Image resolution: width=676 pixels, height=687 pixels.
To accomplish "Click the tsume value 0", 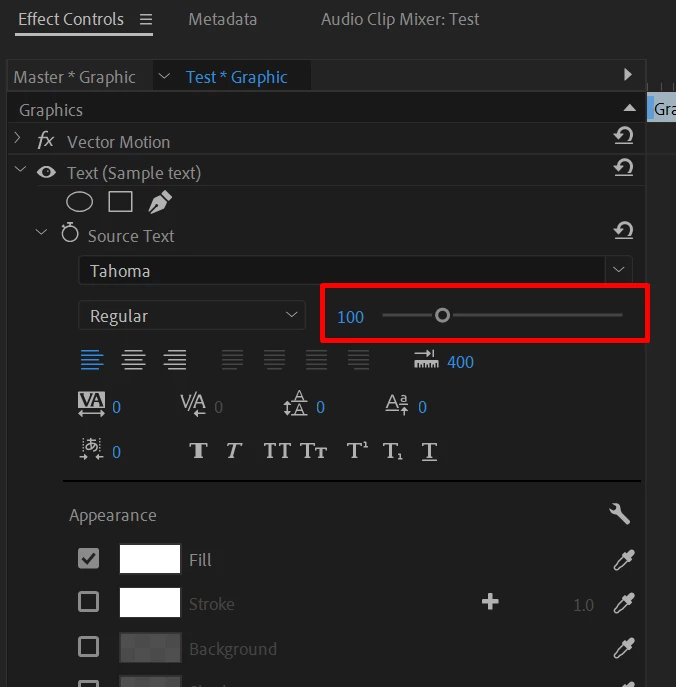I will click(x=116, y=452).
